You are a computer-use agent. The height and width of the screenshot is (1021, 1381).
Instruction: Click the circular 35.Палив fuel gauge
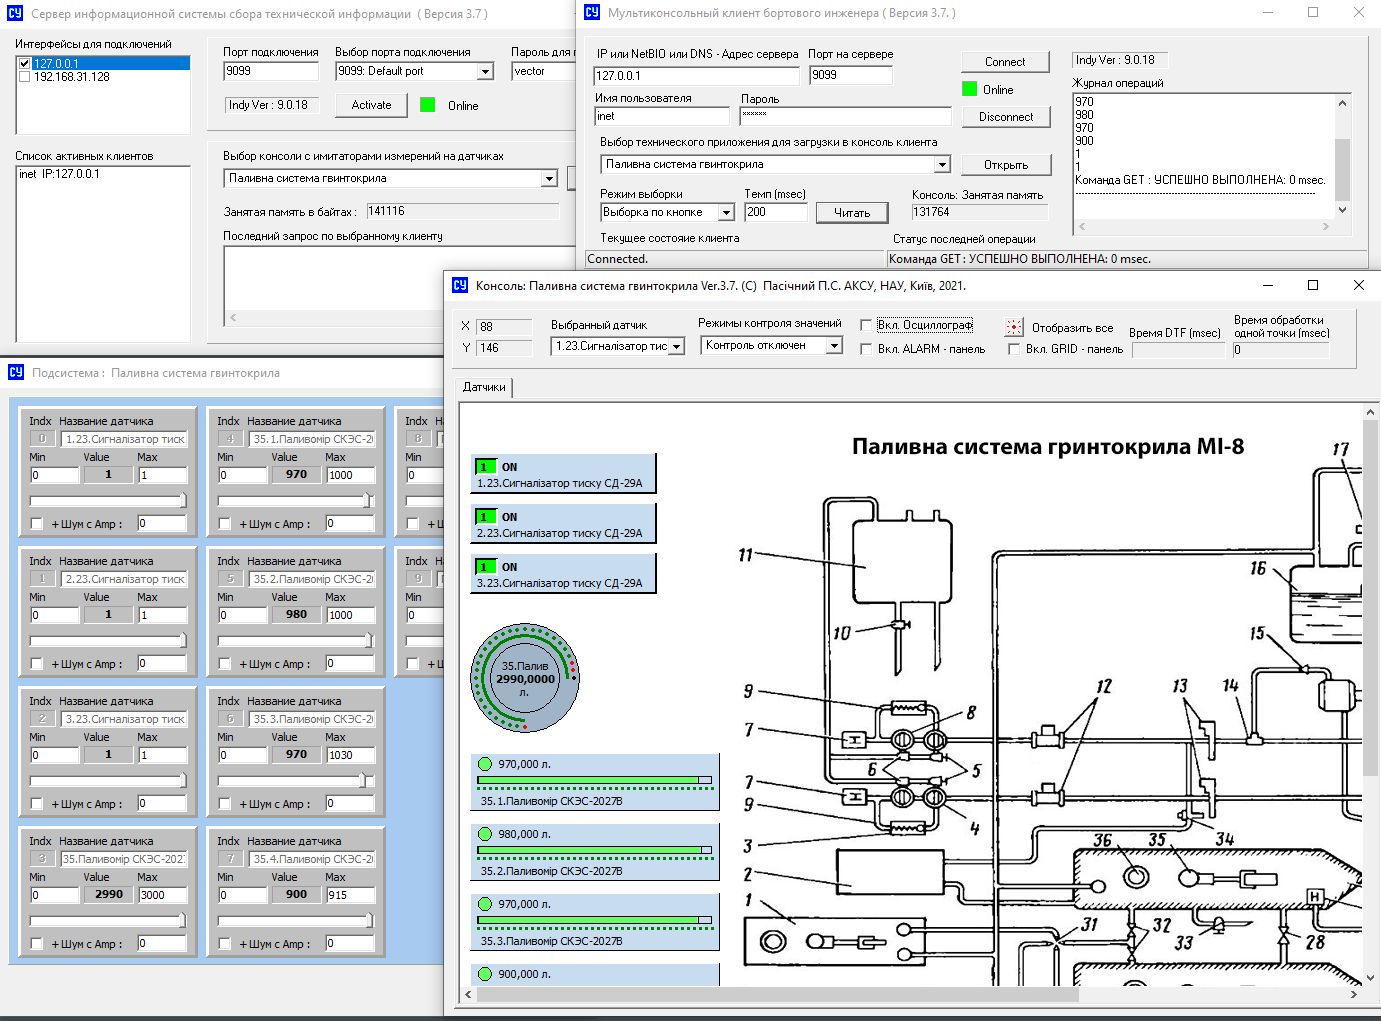pyautogui.click(x=525, y=678)
